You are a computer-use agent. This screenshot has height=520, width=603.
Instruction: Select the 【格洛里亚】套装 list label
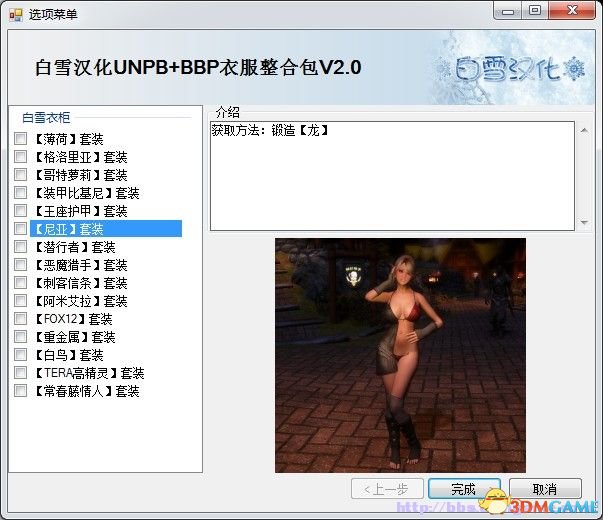coord(81,157)
